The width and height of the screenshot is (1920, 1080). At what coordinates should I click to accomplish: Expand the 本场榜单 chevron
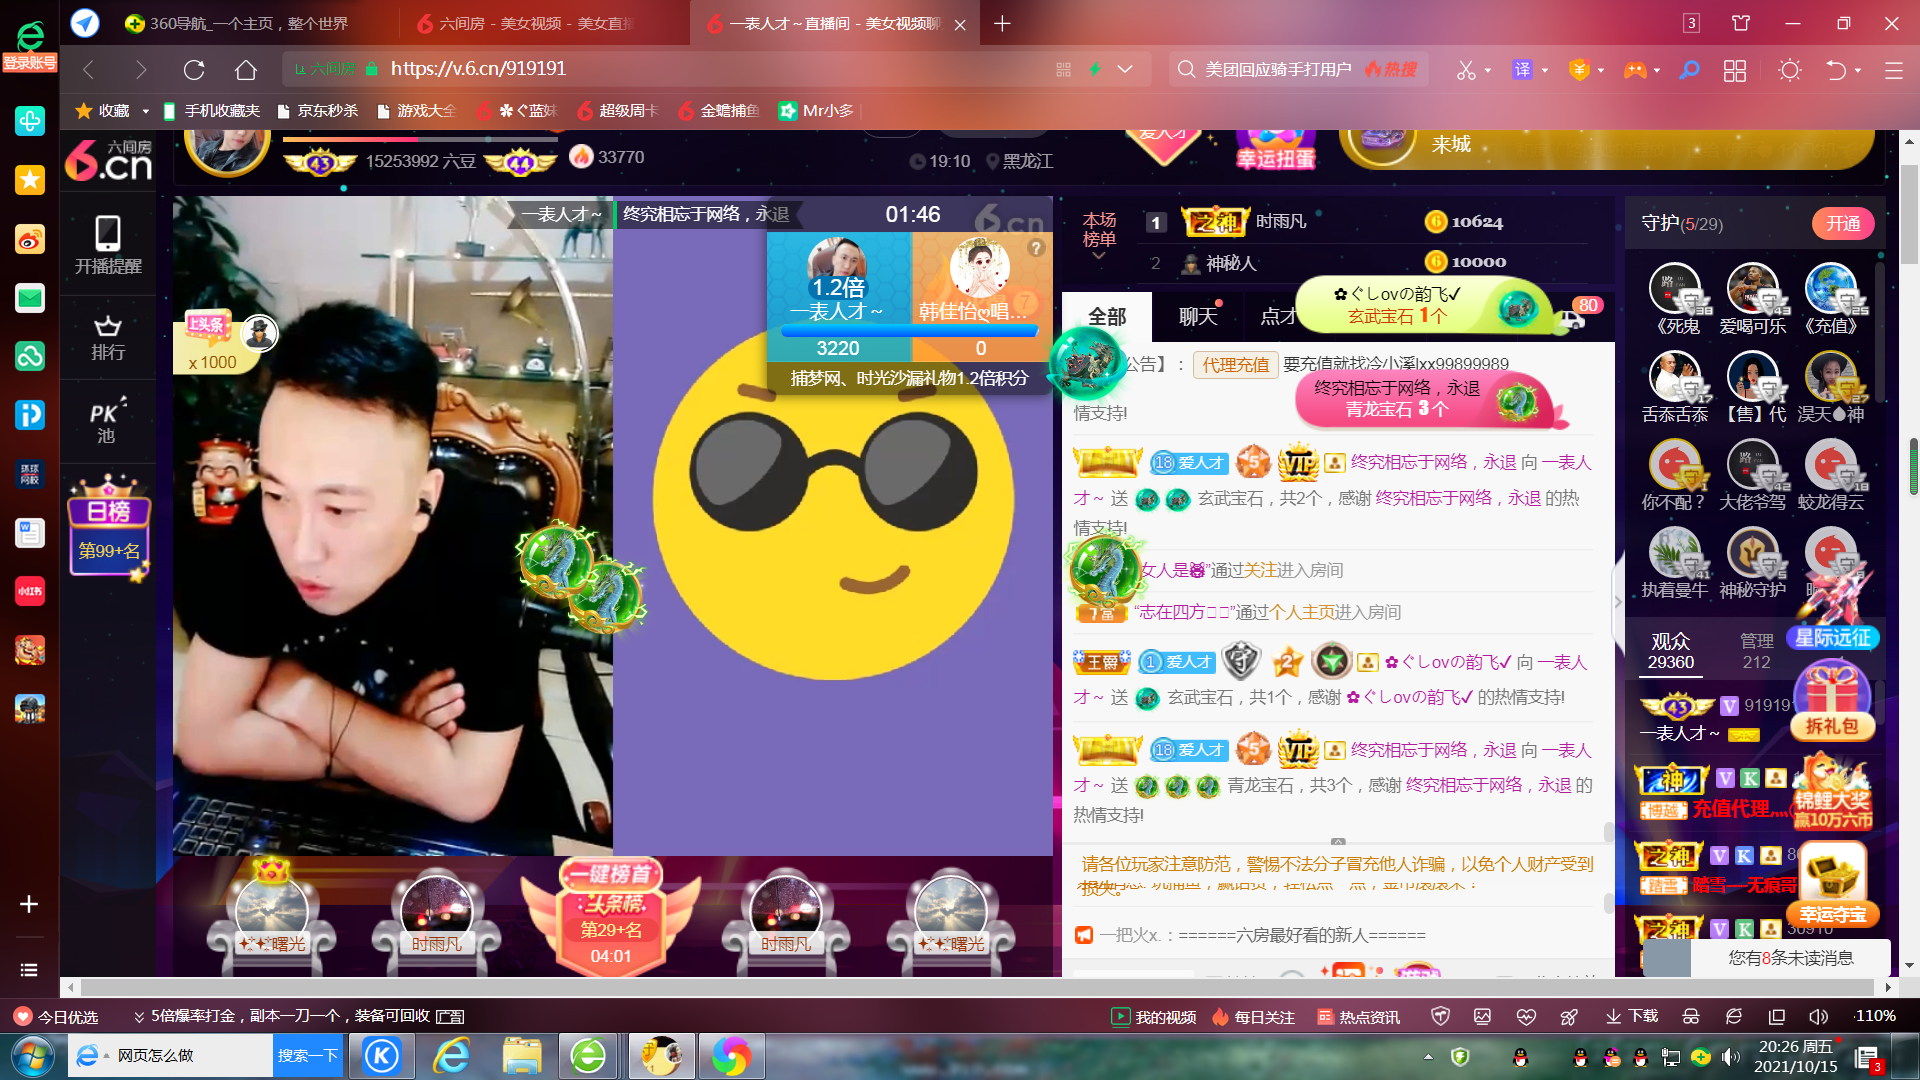1098,256
